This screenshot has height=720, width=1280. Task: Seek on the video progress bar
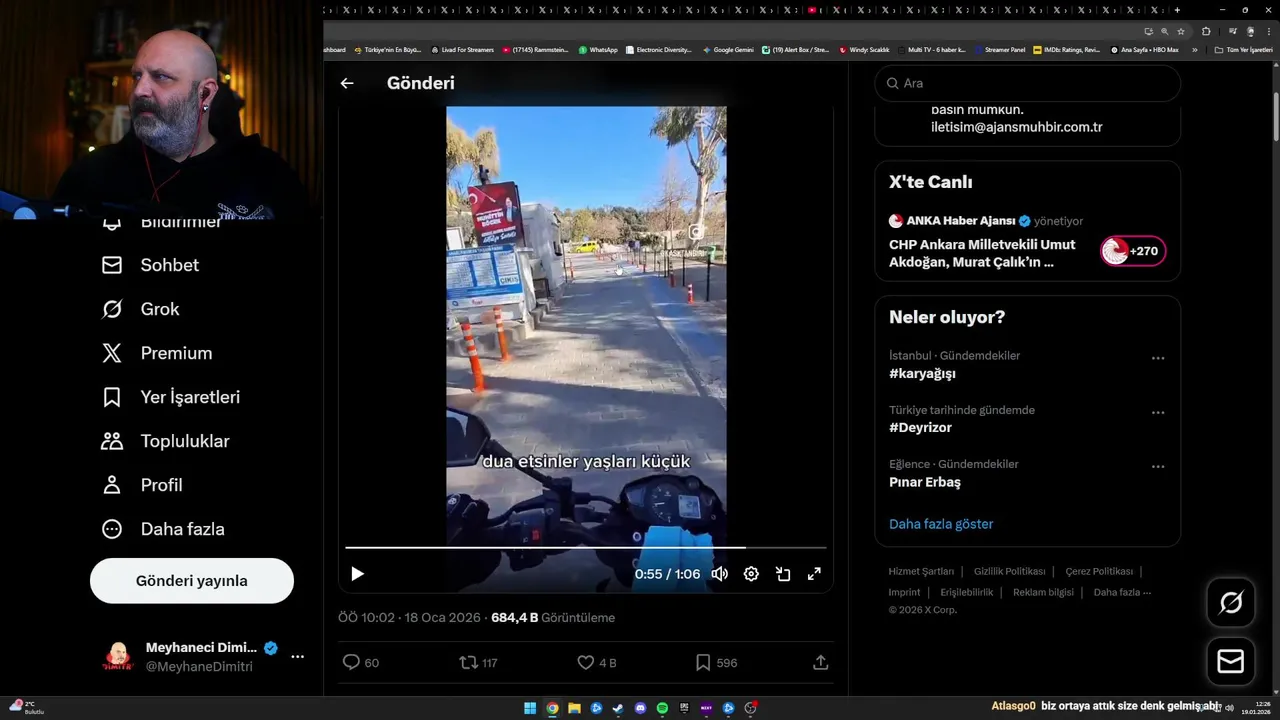pyautogui.click(x=586, y=547)
